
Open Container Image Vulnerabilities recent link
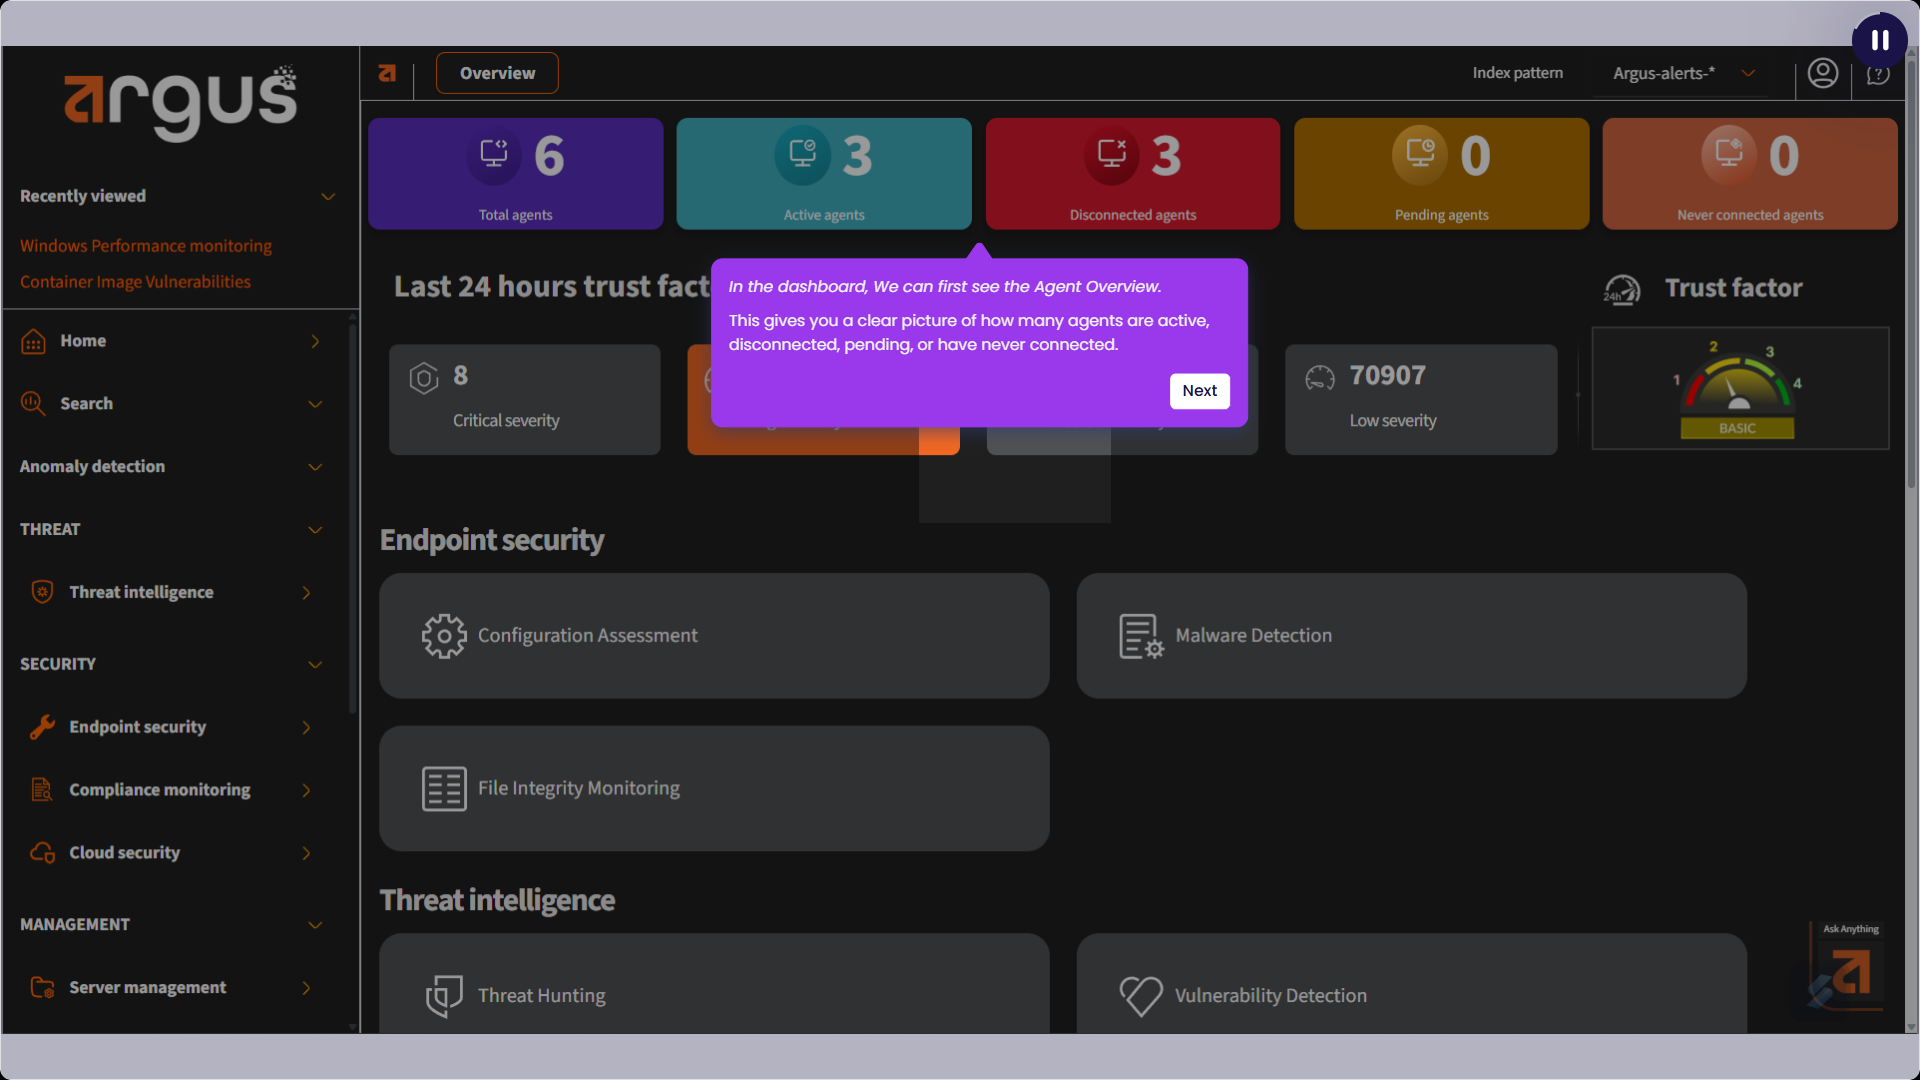coord(135,282)
